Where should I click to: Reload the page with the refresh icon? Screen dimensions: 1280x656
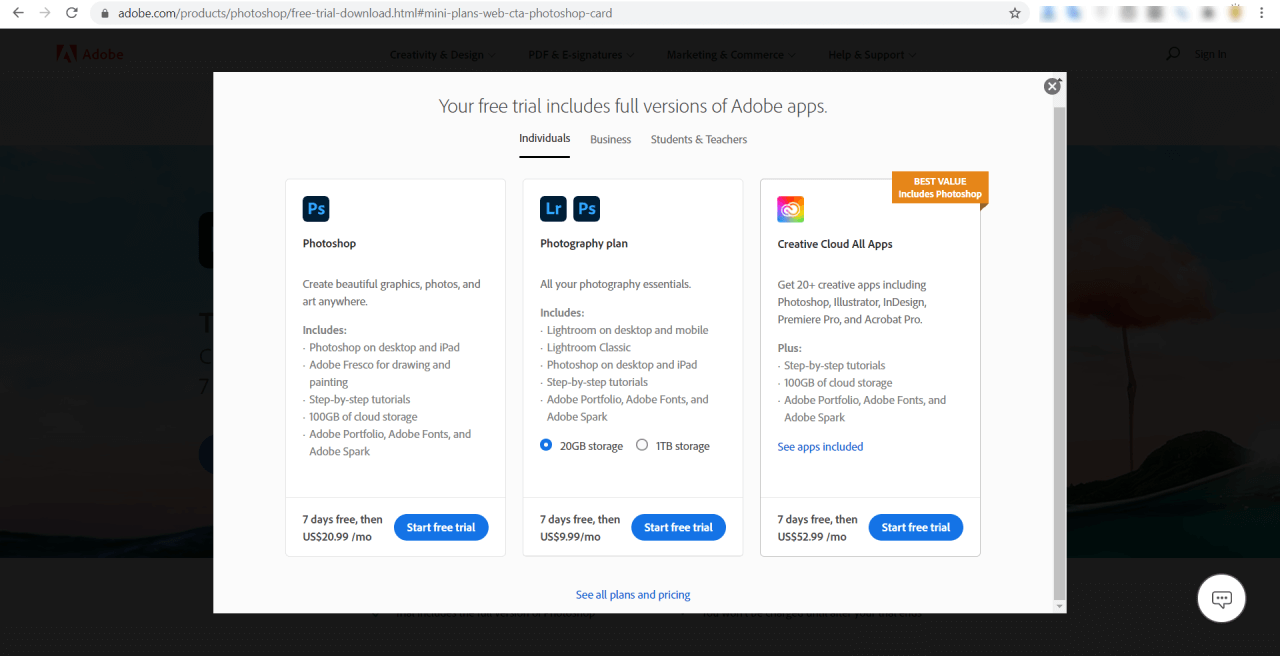(71, 13)
